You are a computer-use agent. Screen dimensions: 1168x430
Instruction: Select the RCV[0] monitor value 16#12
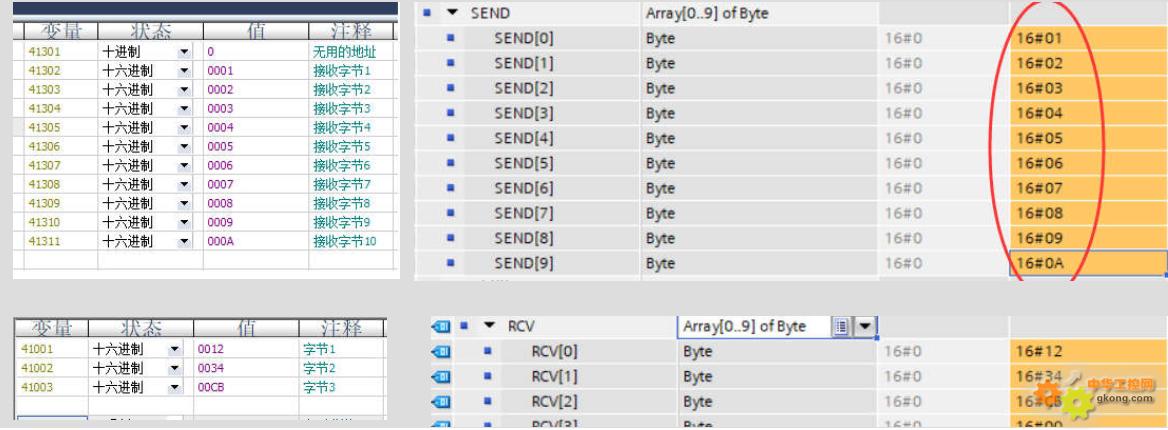pos(1088,352)
